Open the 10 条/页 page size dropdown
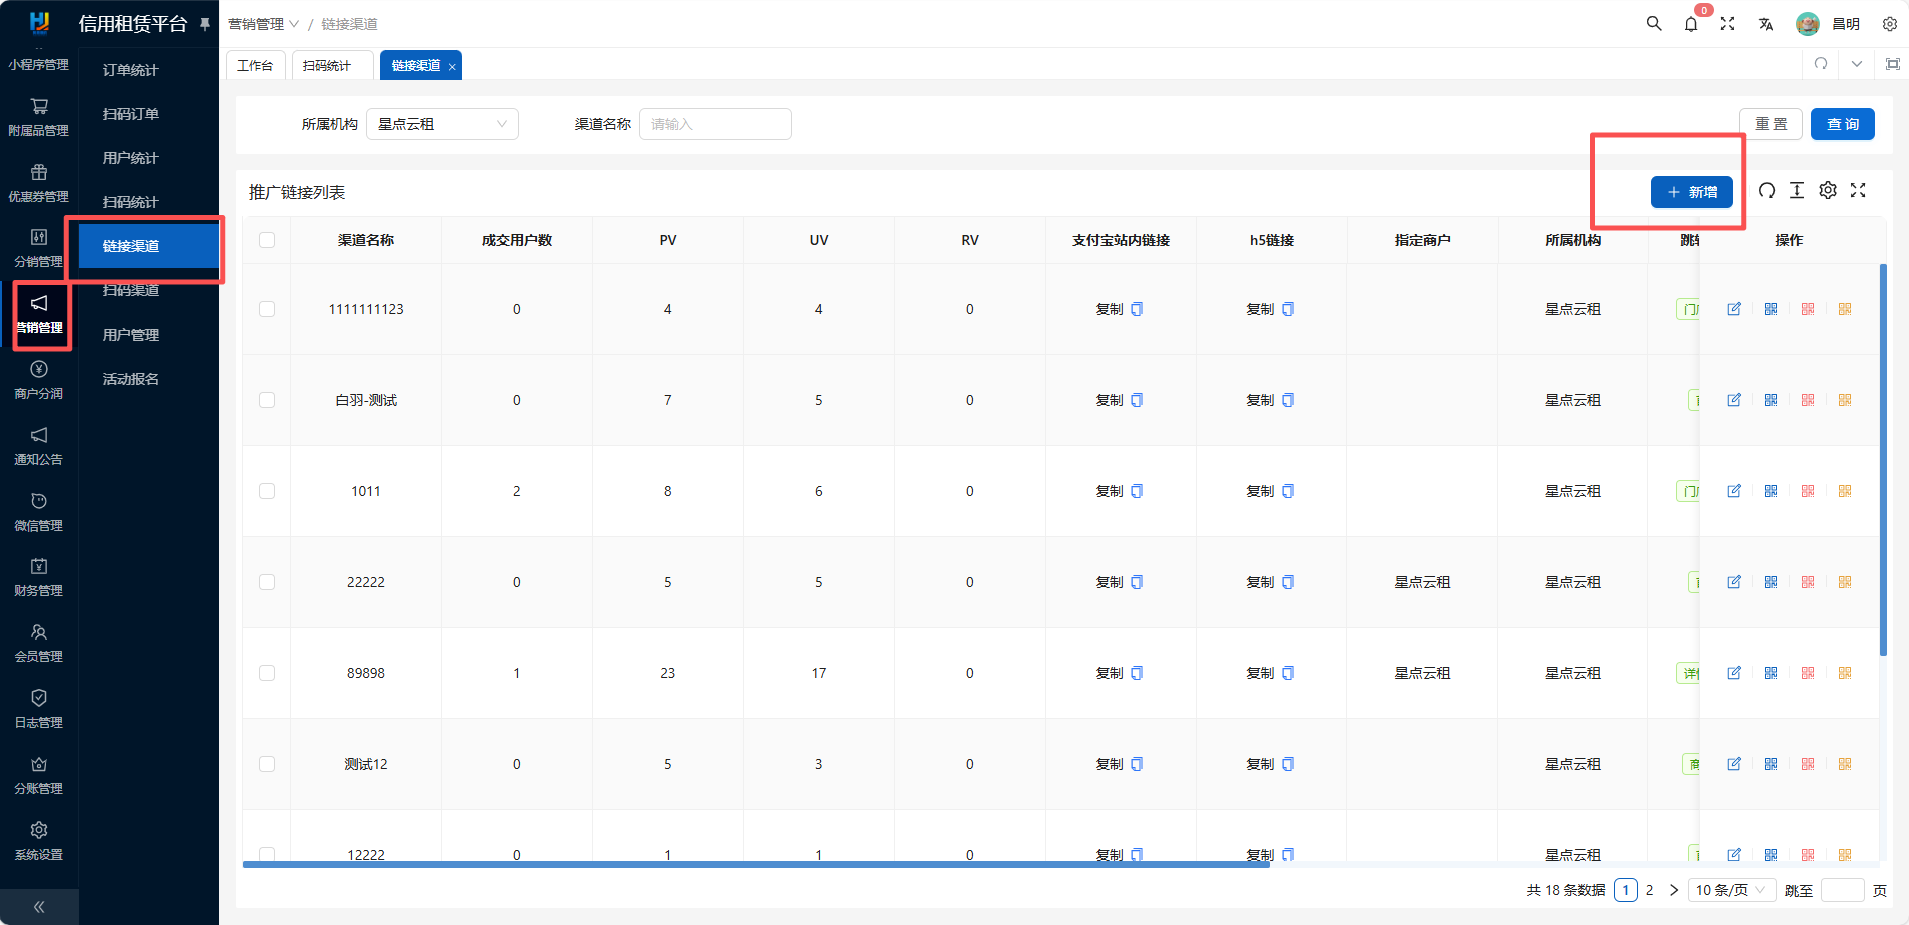Image resolution: width=1909 pixels, height=925 pixels. click(1731, 890)
